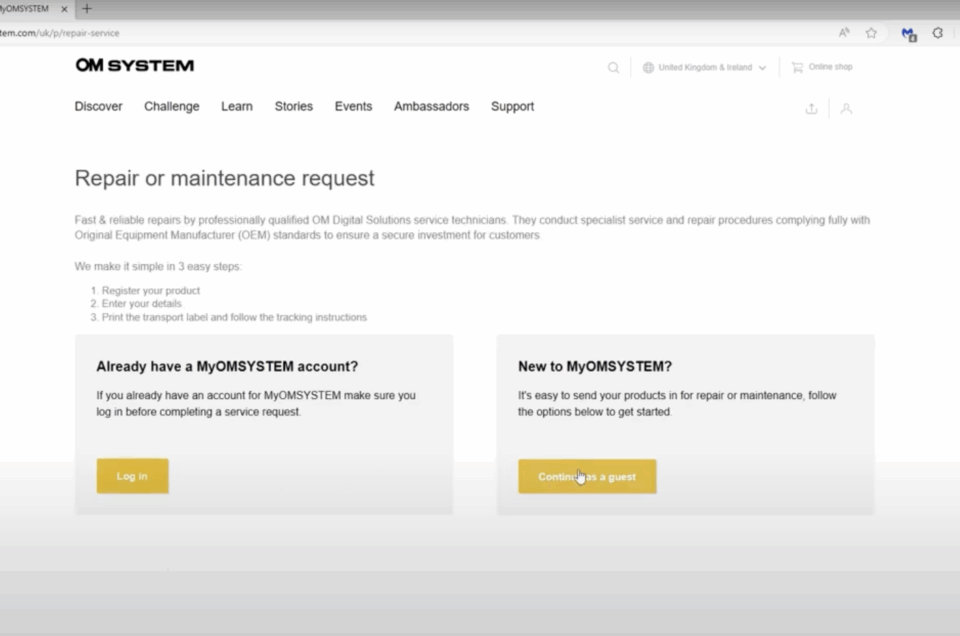Click the upload tray icon in navigation

pos(811,109)
